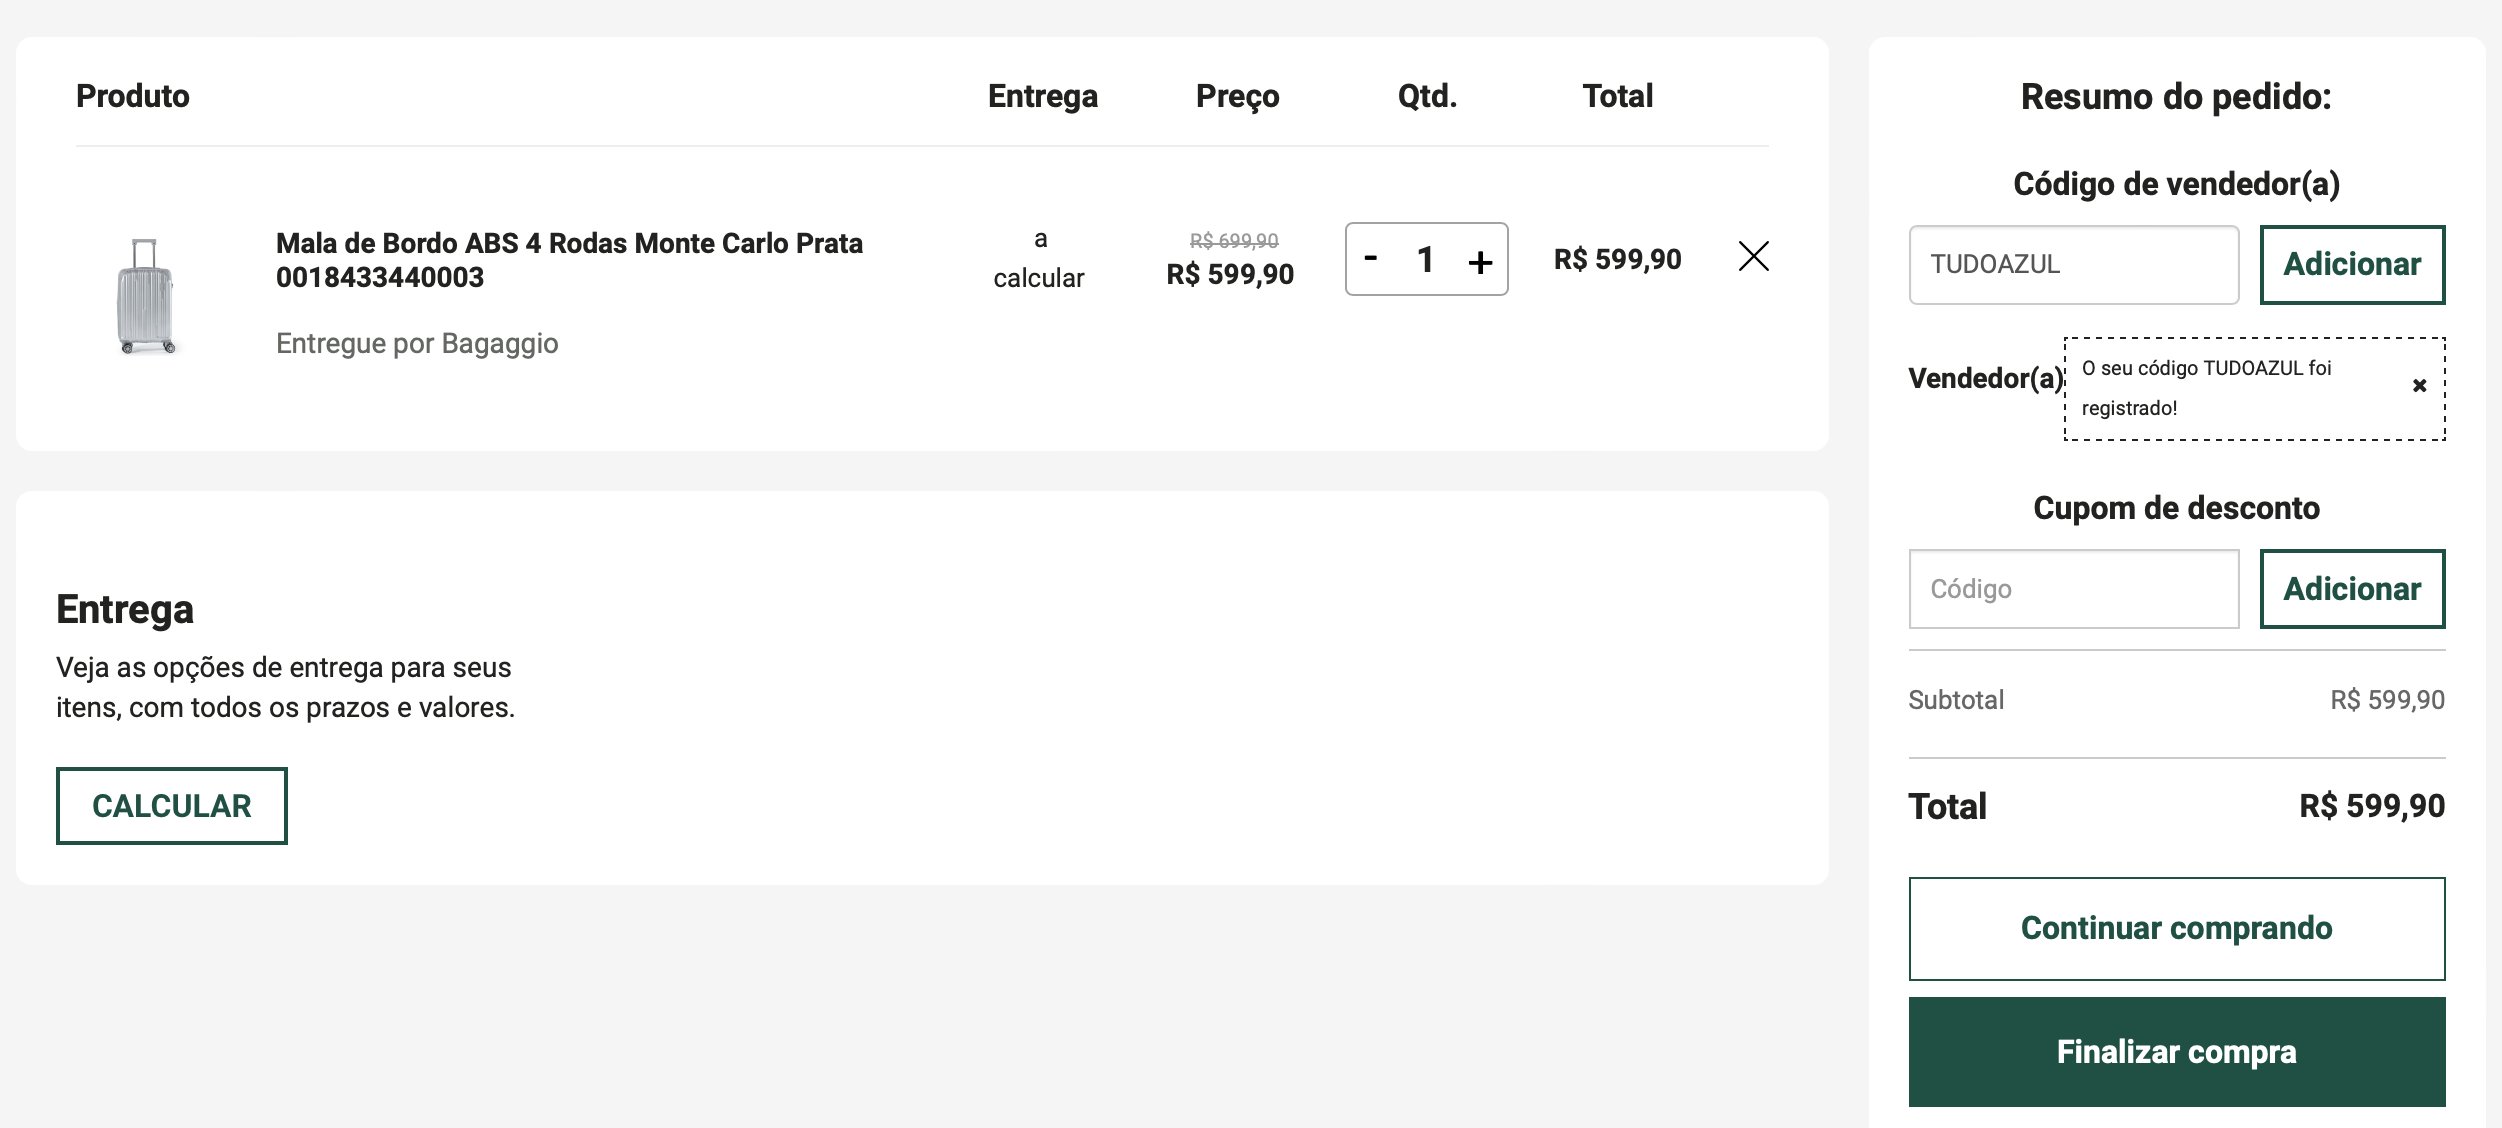
Task: Click the 'Cupom de desconto' heading
Action: pos(2176,508)
